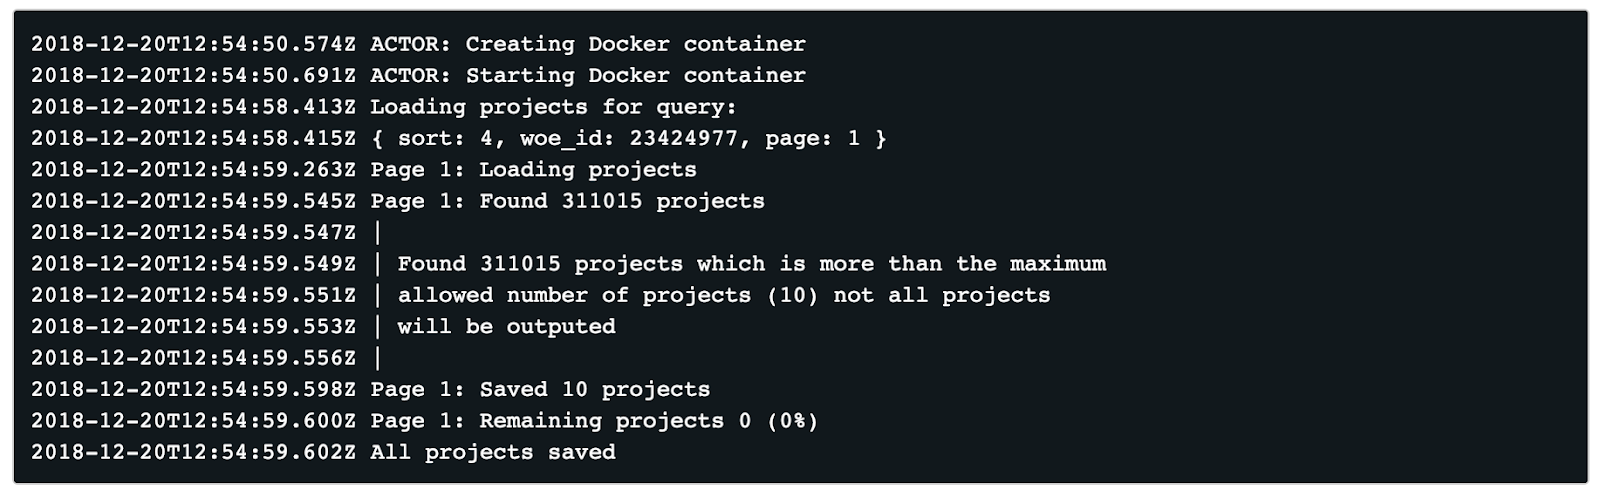
Task: Click timestamp 2018-12-20T12:54:50.574Z
Action: tap(193, 44)
